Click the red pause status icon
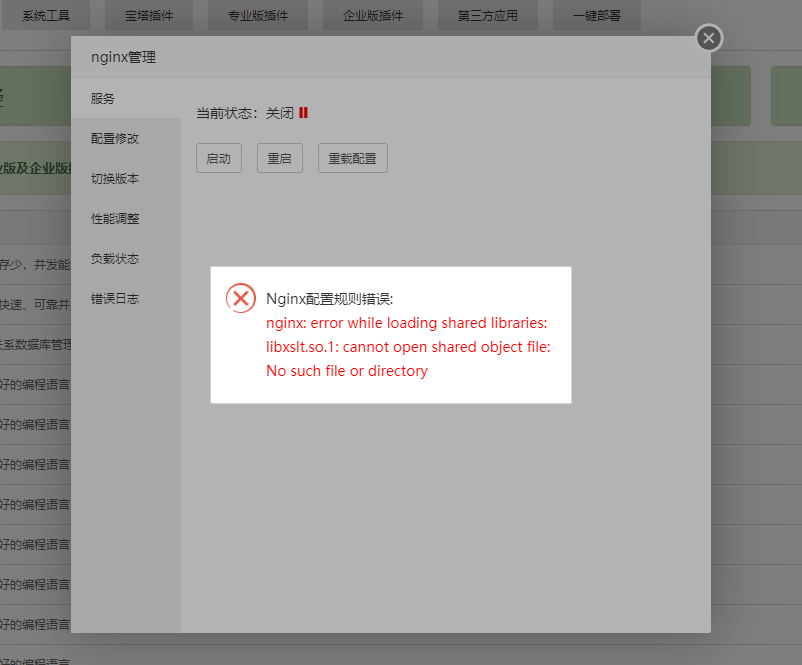Screen dimensions: 802x665 303,113
